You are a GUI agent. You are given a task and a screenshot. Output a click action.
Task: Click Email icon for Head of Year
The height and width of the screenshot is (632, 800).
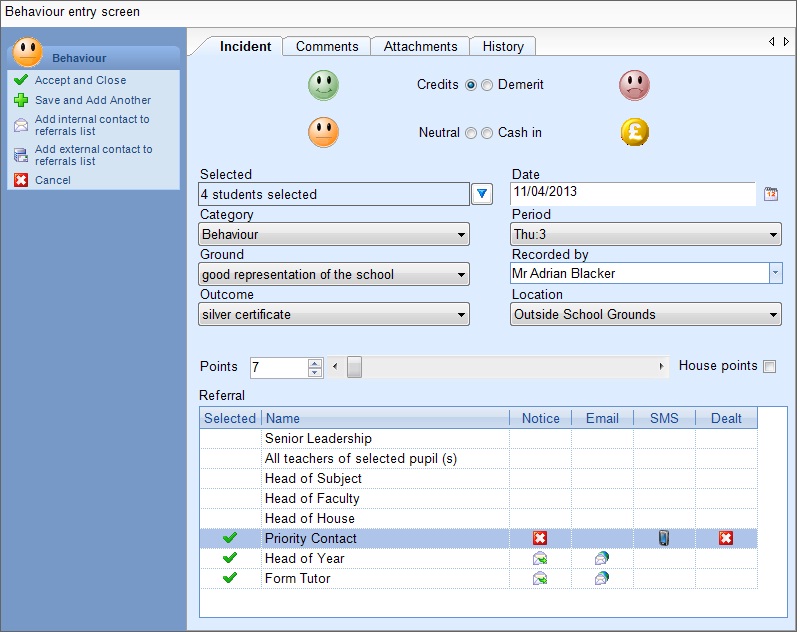coord(602,558)
